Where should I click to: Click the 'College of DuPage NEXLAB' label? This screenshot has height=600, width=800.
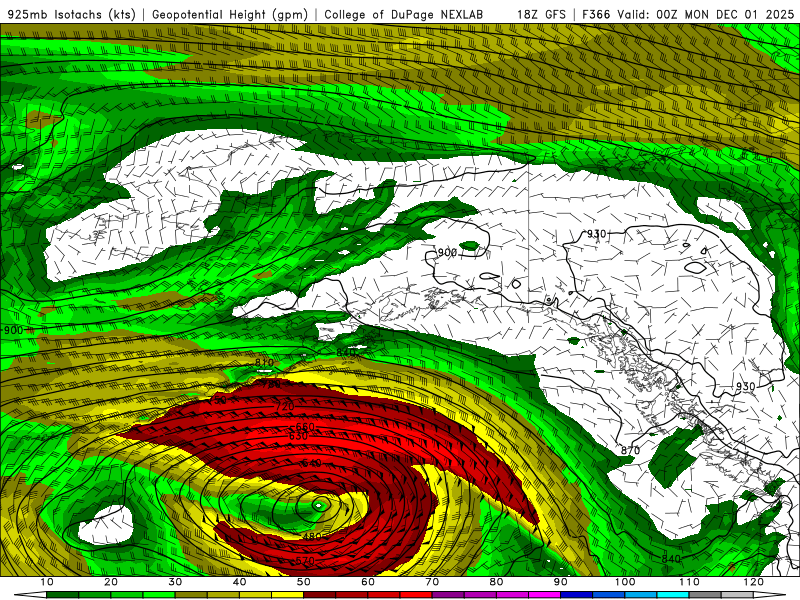point(404,14)
